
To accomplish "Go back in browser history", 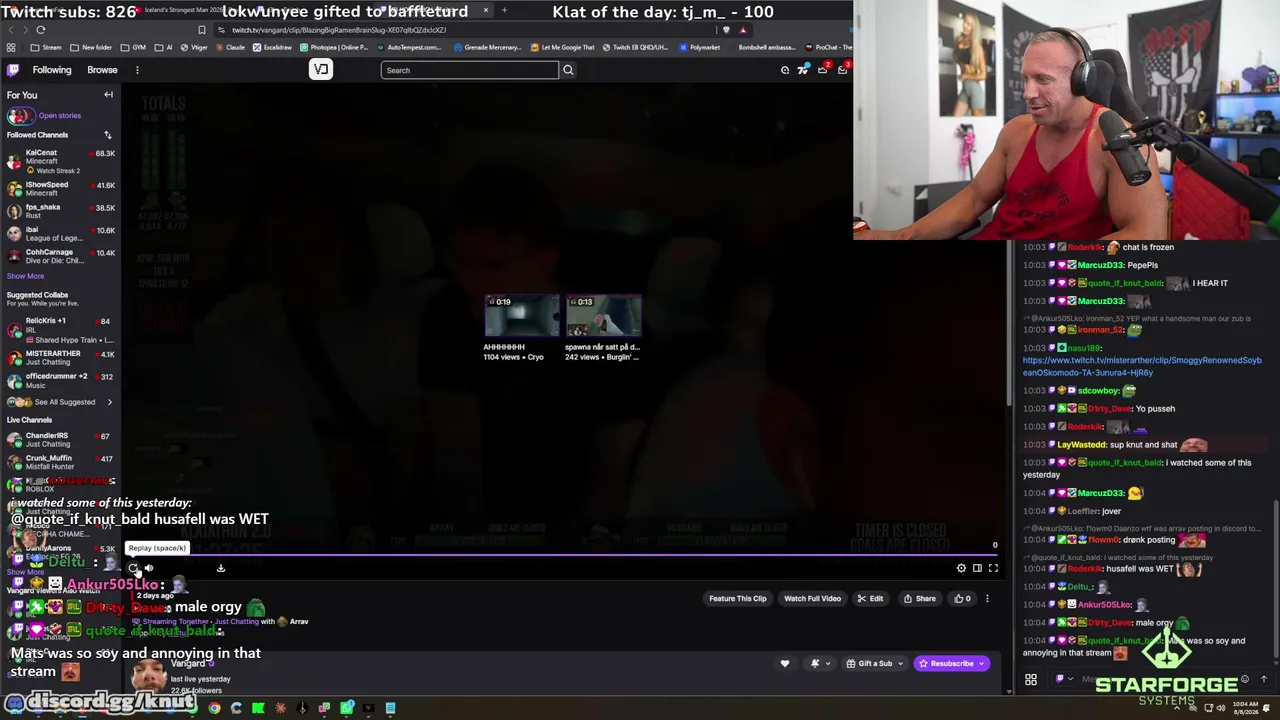I will click(x=11, y=30).
